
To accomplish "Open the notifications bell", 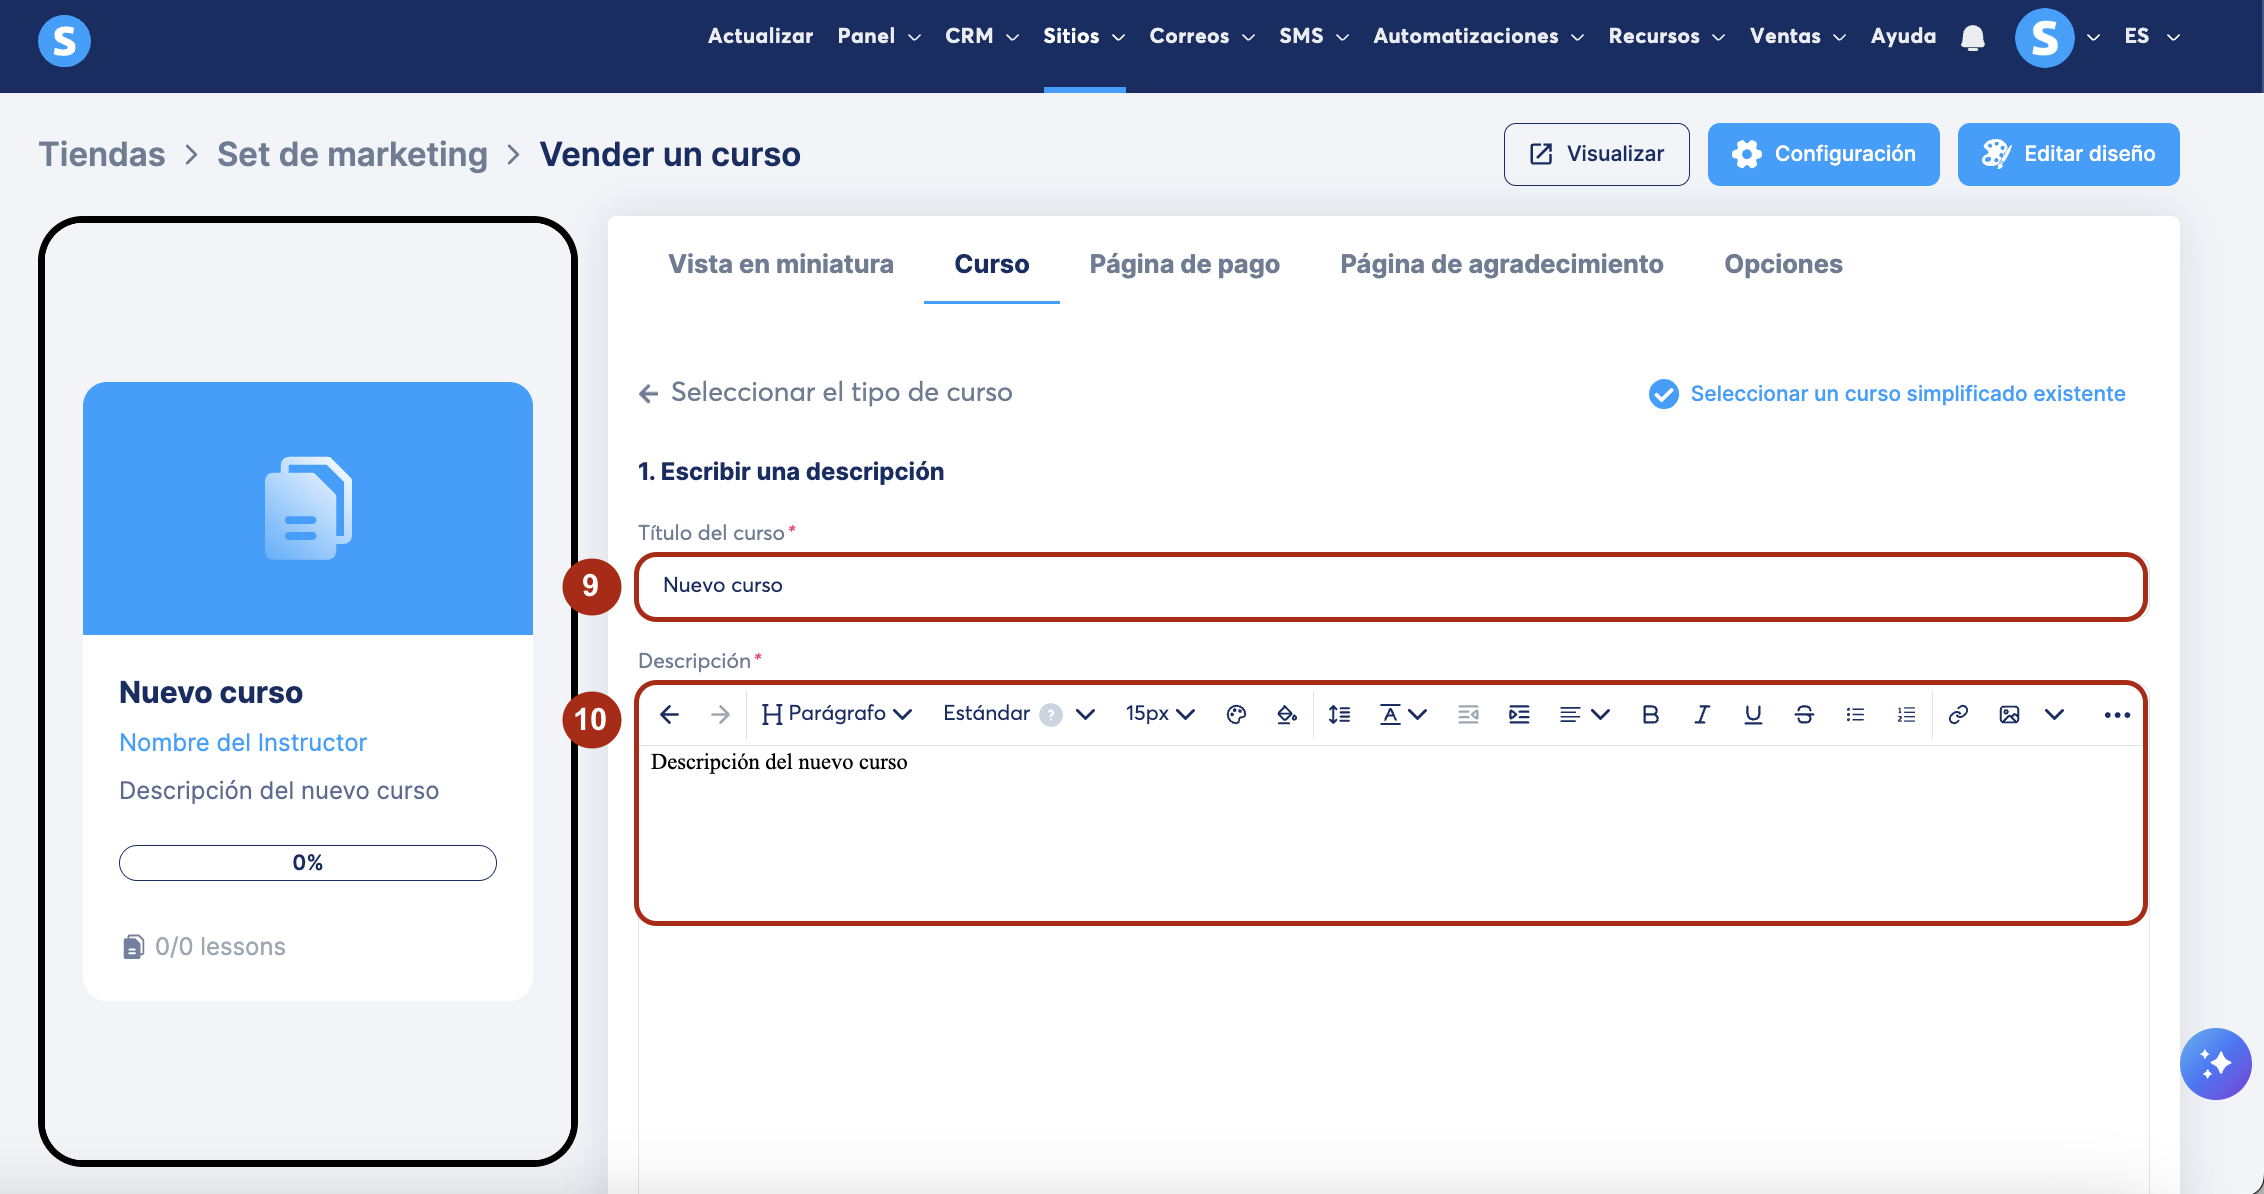I will [1972, 38].
